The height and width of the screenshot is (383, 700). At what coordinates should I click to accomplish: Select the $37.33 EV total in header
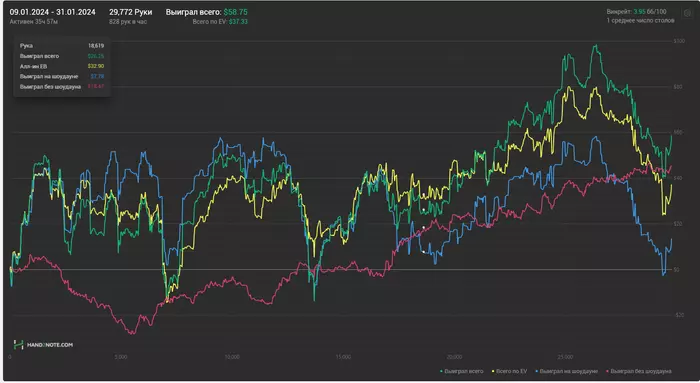(238, 21)
